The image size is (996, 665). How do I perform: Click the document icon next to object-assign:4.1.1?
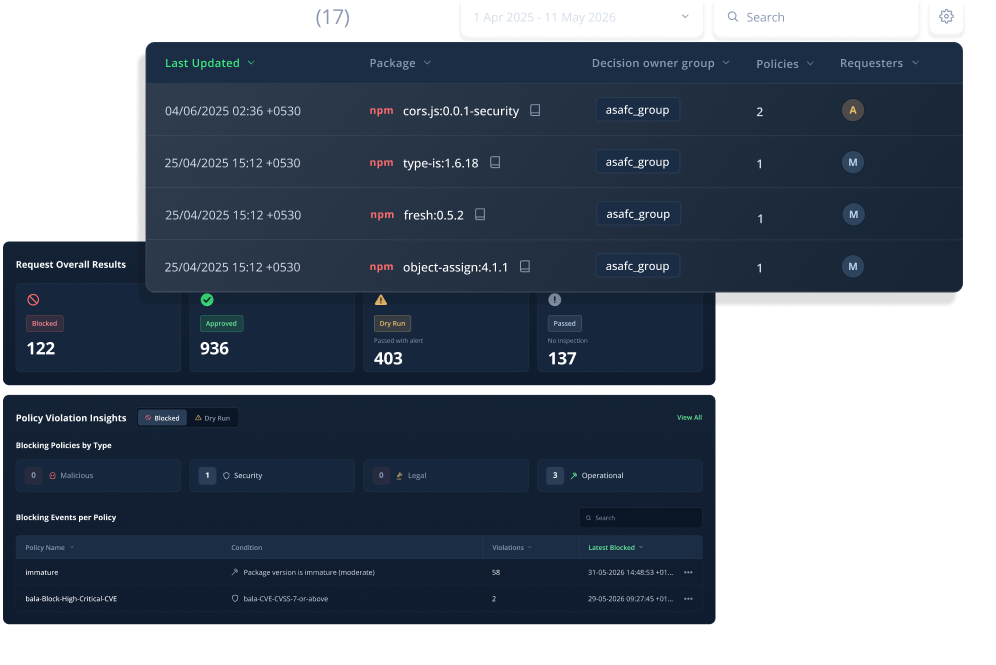click(x=525, y=266)
